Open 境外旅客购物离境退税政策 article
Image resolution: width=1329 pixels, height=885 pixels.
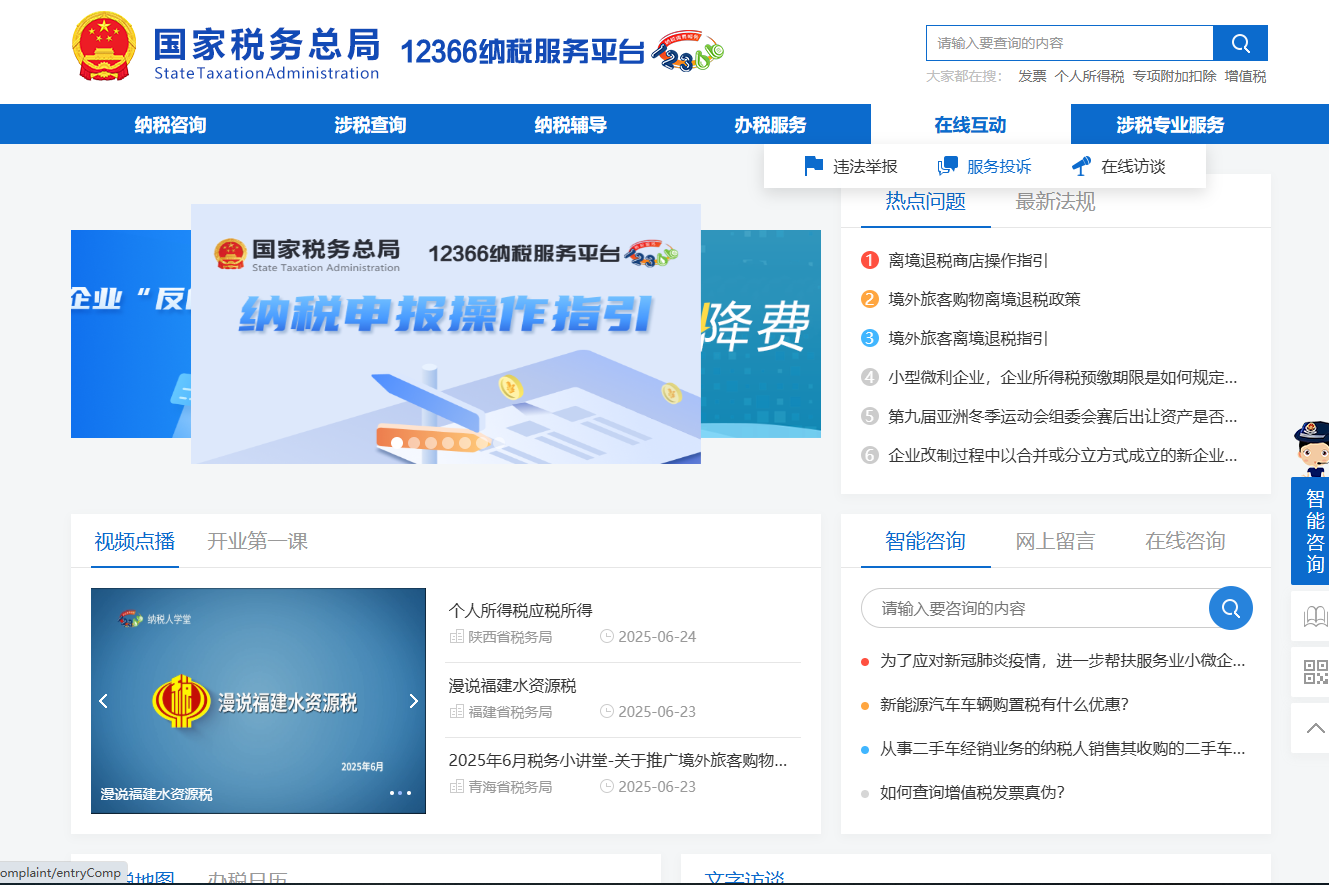[984, 299]
